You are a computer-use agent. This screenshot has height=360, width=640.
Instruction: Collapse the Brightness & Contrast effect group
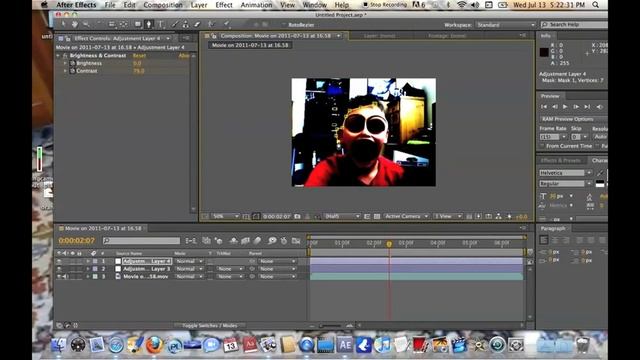point(58,56)
